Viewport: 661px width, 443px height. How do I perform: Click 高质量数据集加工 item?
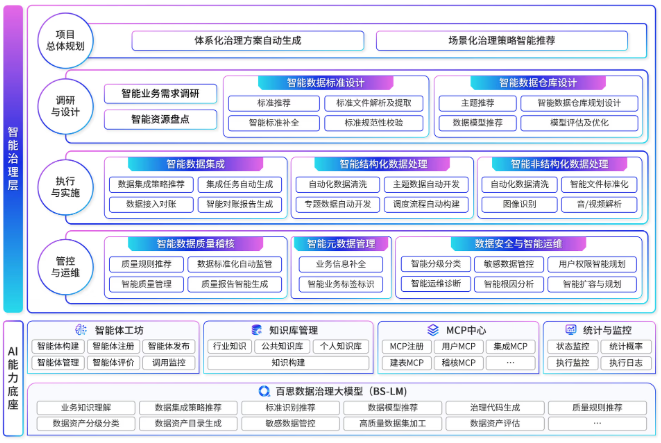point(392,424)
